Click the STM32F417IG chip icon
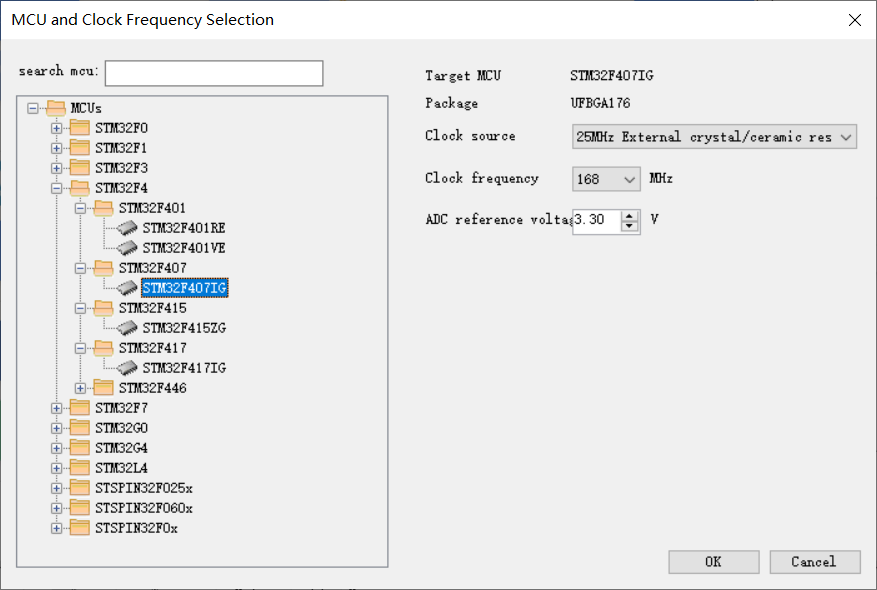This screenshot has width=877, height=590. click(x=128, y=367)
